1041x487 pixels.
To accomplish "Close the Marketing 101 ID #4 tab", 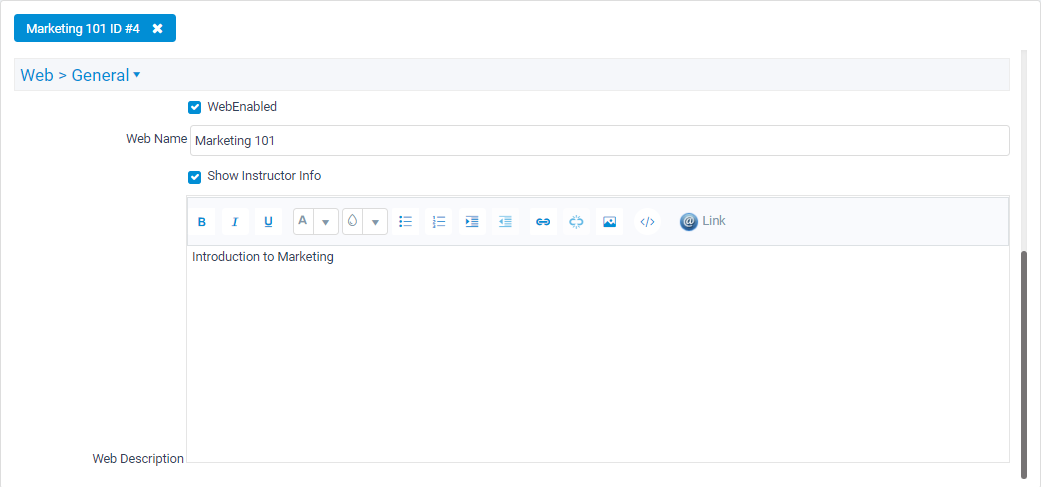I will (x=157, y=28).
